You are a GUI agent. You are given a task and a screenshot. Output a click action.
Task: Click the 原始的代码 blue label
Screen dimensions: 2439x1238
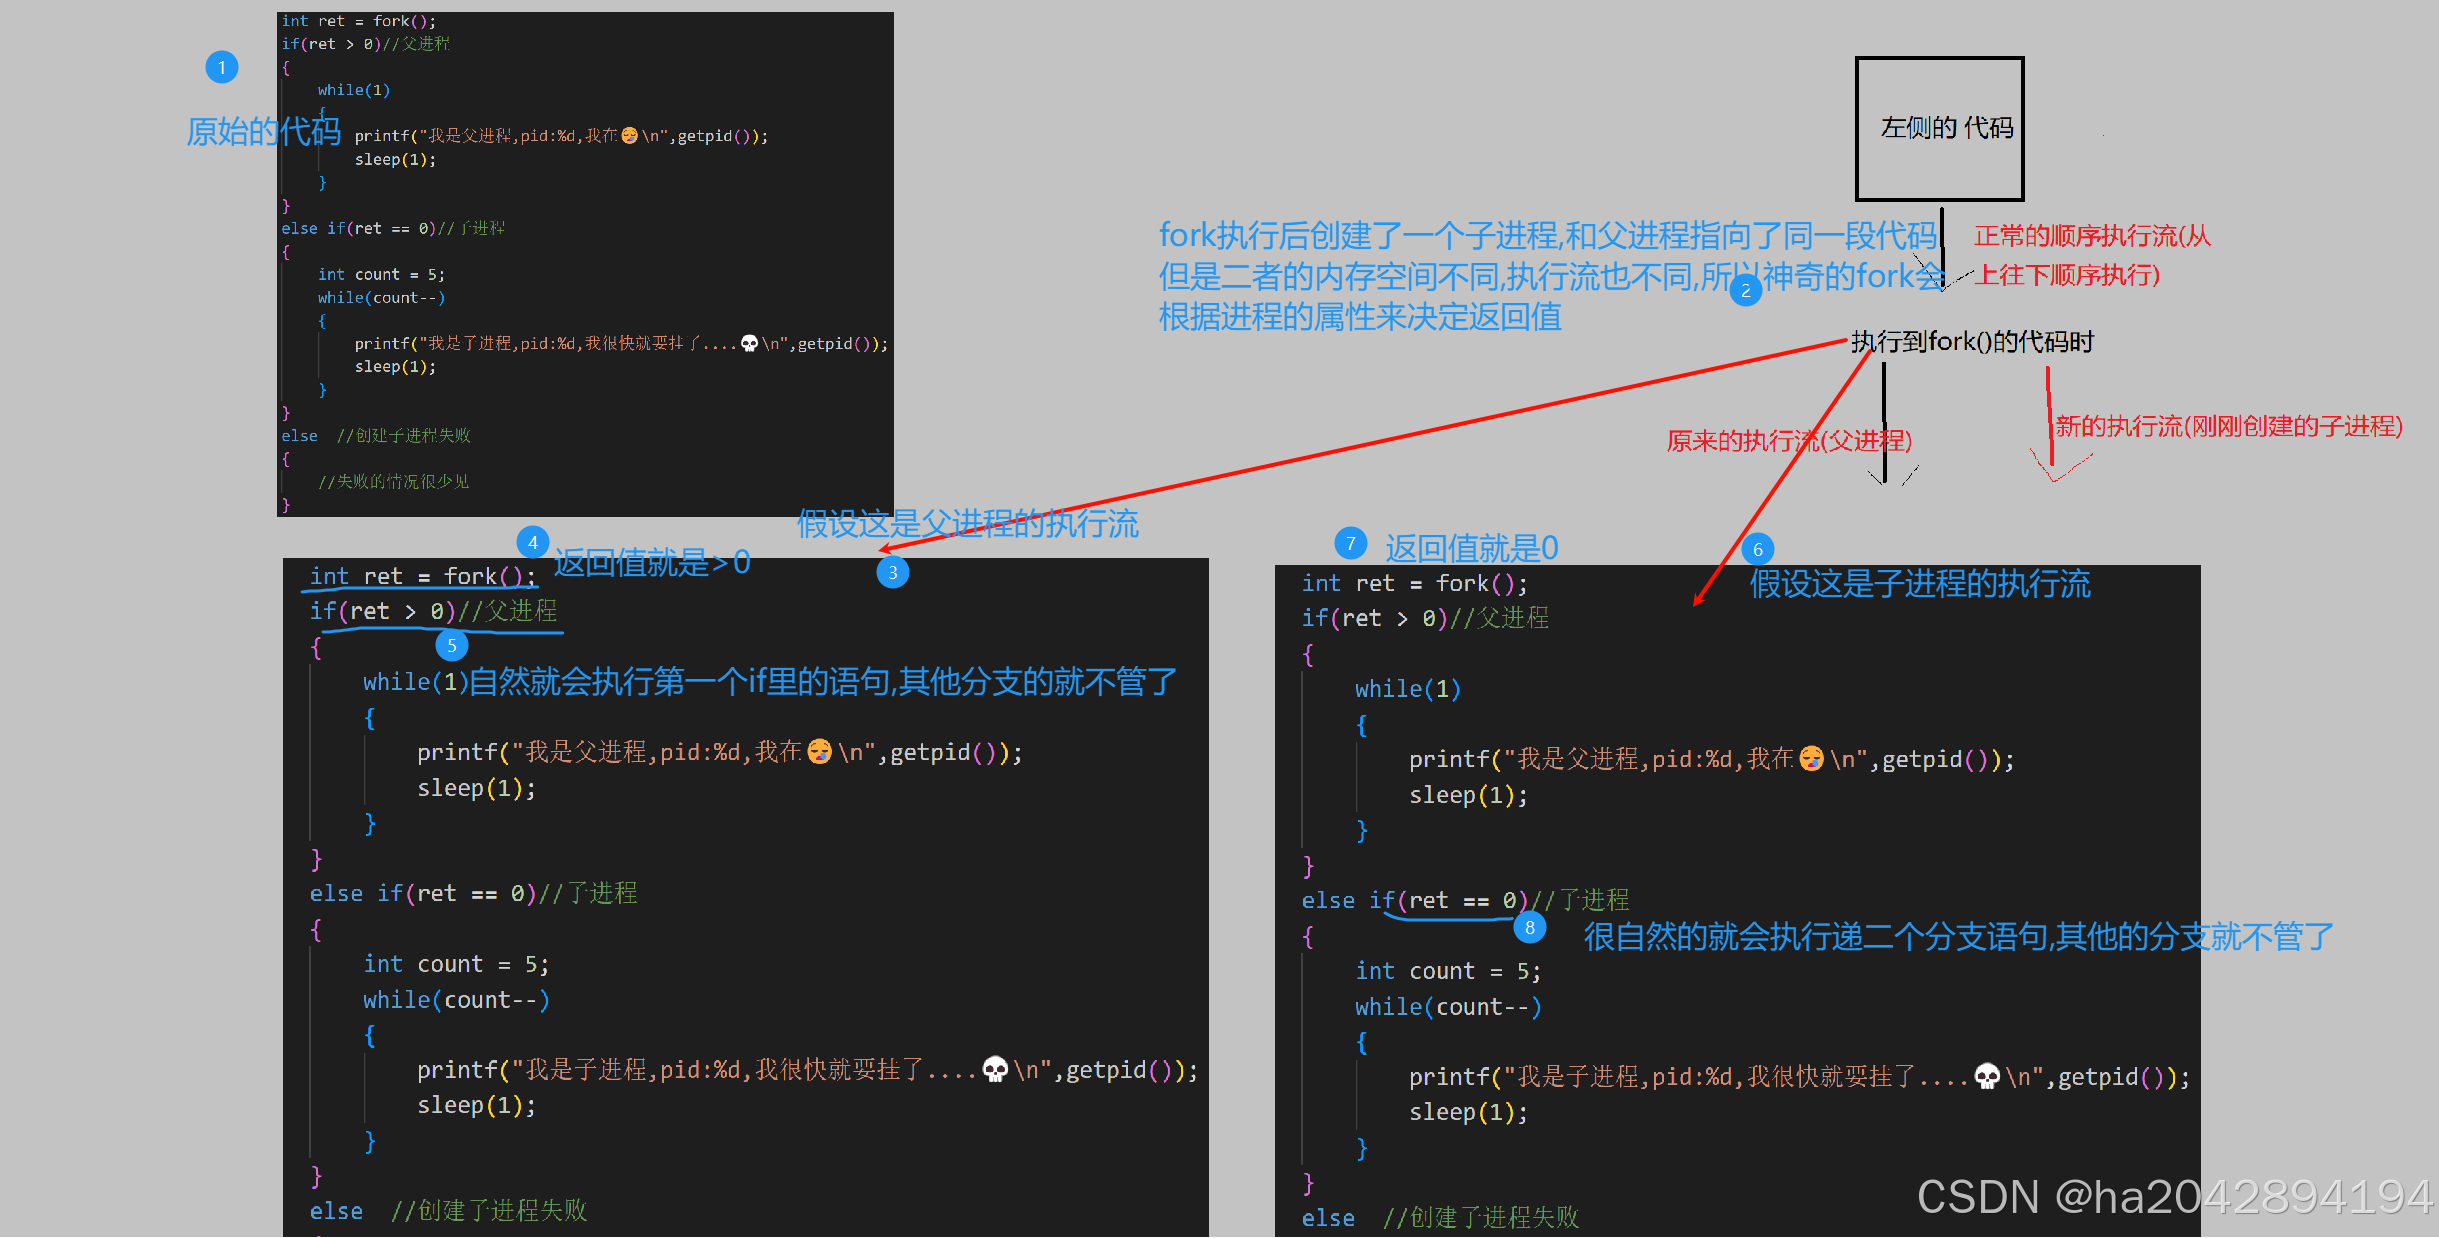coord(264,131)
